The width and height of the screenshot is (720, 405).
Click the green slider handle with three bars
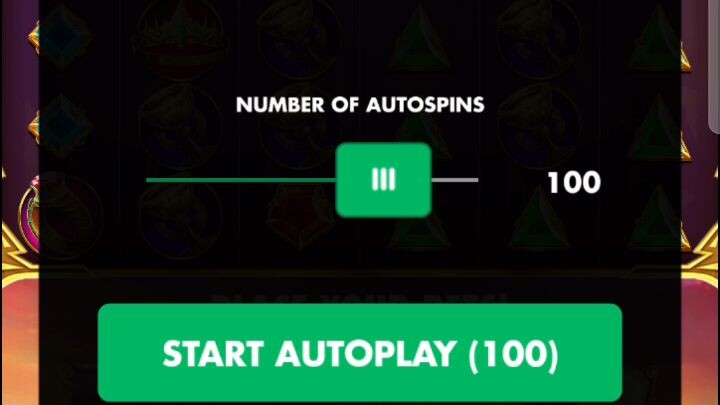point(383,180)
